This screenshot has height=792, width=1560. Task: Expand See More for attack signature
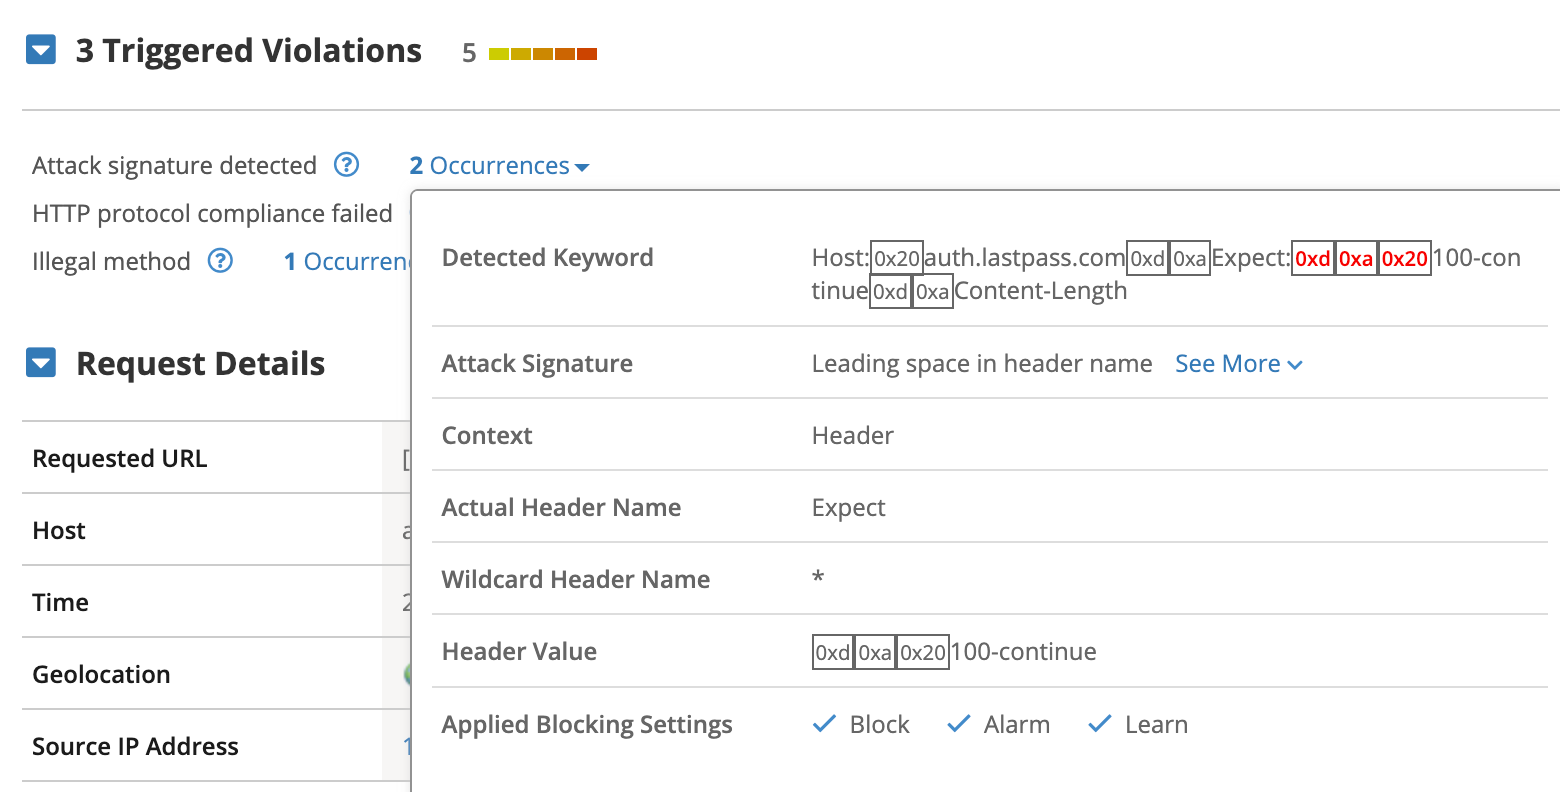(1238, 364)
